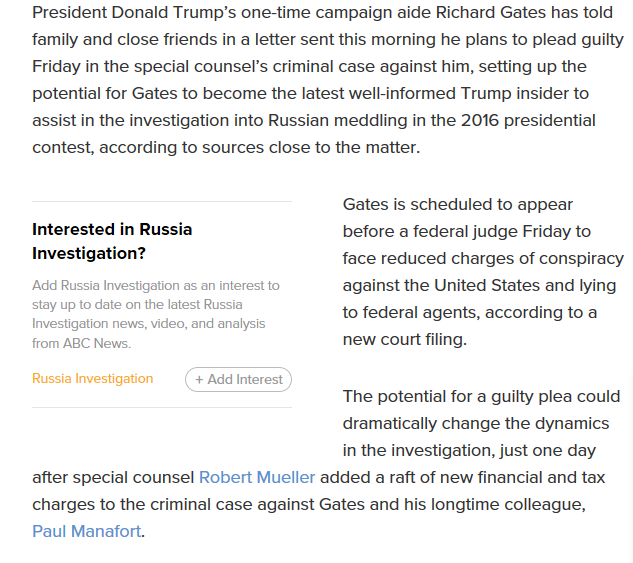Click the gray interest description text

(x=156, y=314)
